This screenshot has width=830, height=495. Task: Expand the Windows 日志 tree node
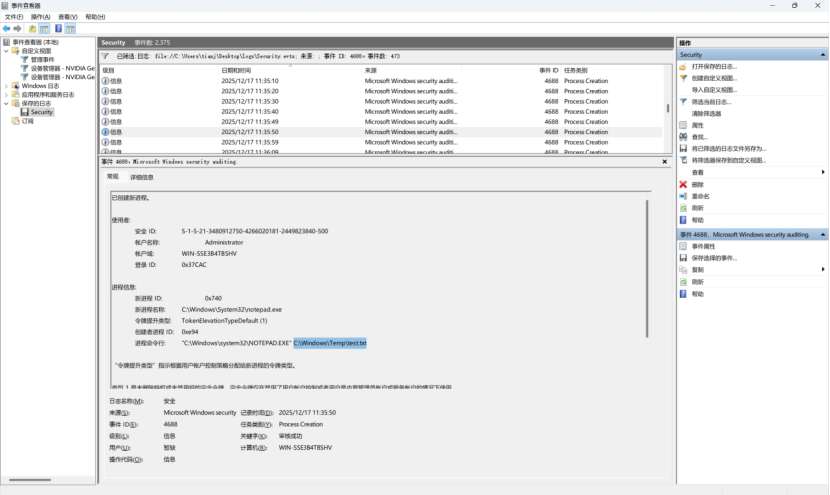pos(6,86)
